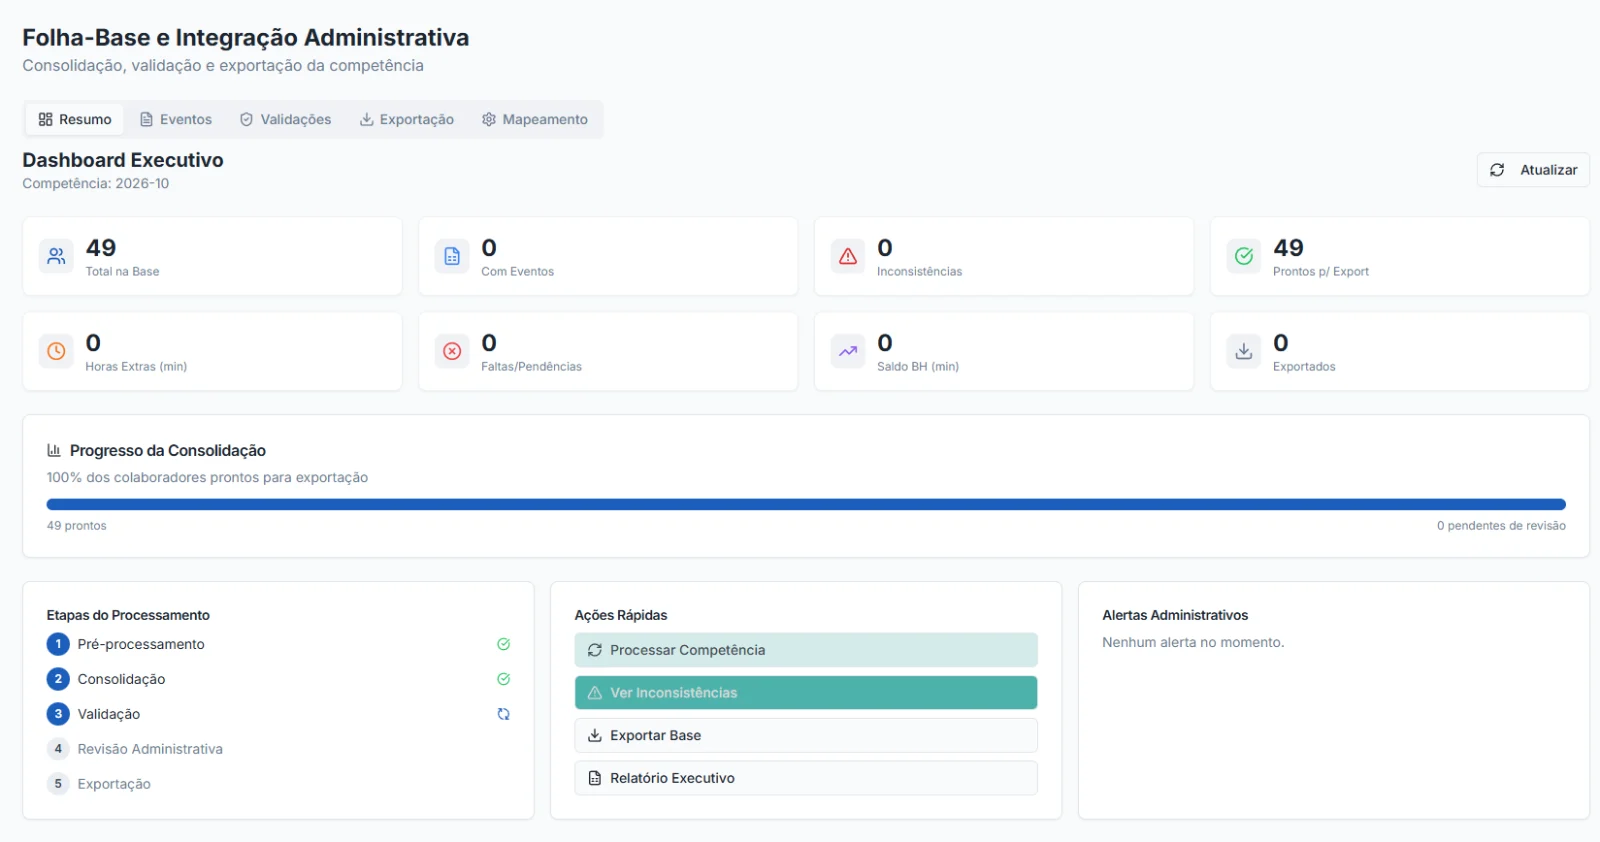Click the spinning refresh icon next to Validação

pos(504,714)
